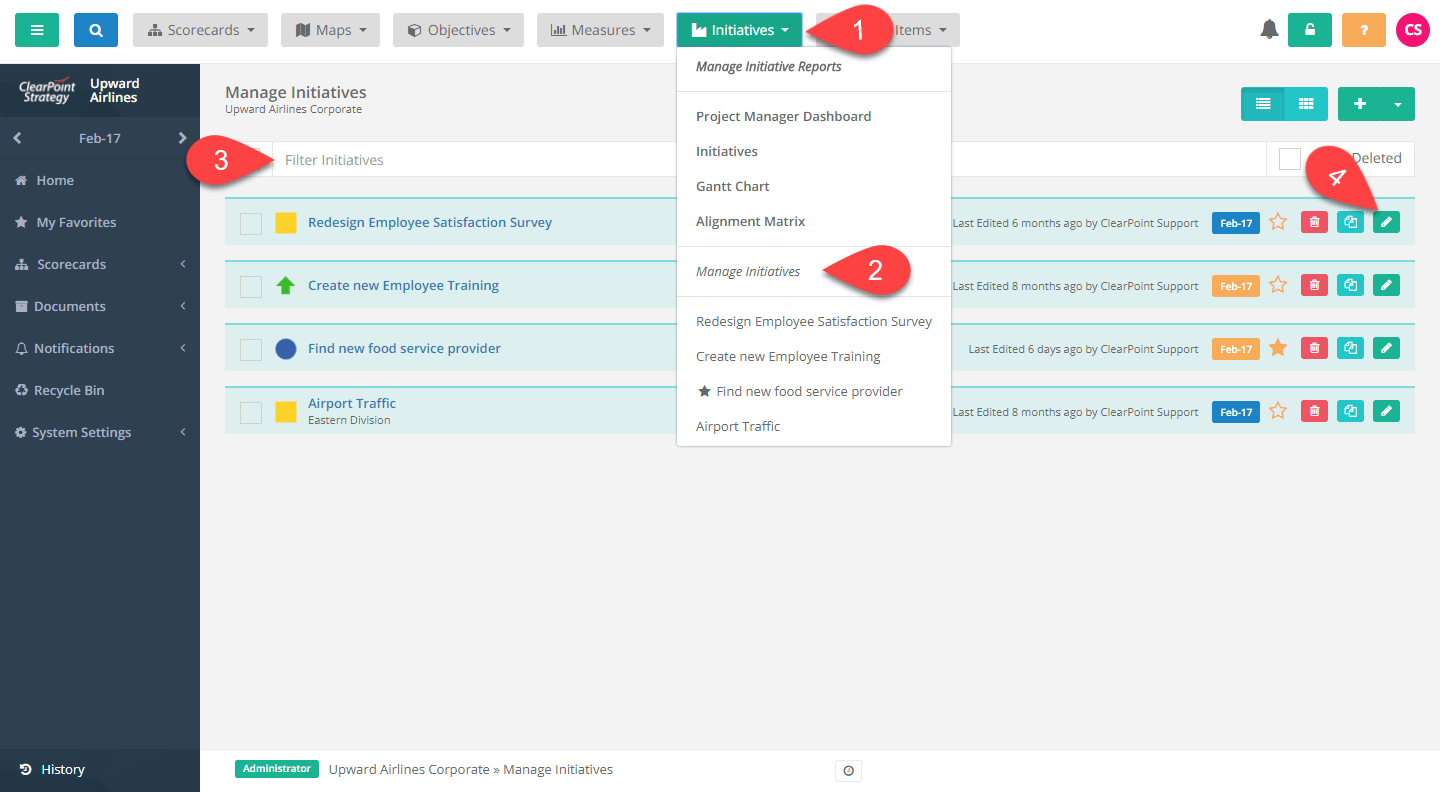Click the yellow status square beside "Redesign Employee Satisfaction Survey"
This screenshot has height=792, width=1440.
point(286,223)
